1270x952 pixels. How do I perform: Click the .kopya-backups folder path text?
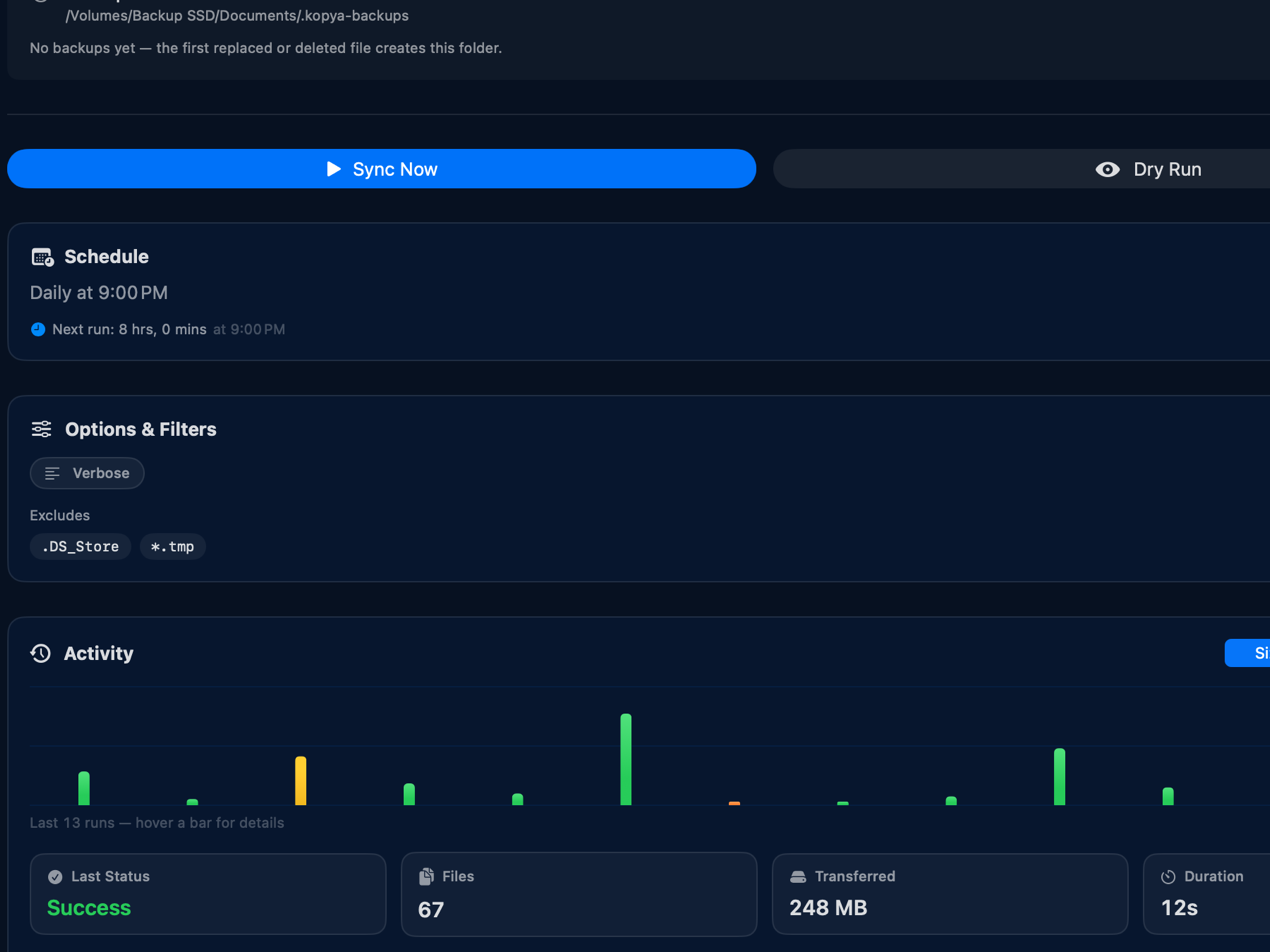point(237,16)
